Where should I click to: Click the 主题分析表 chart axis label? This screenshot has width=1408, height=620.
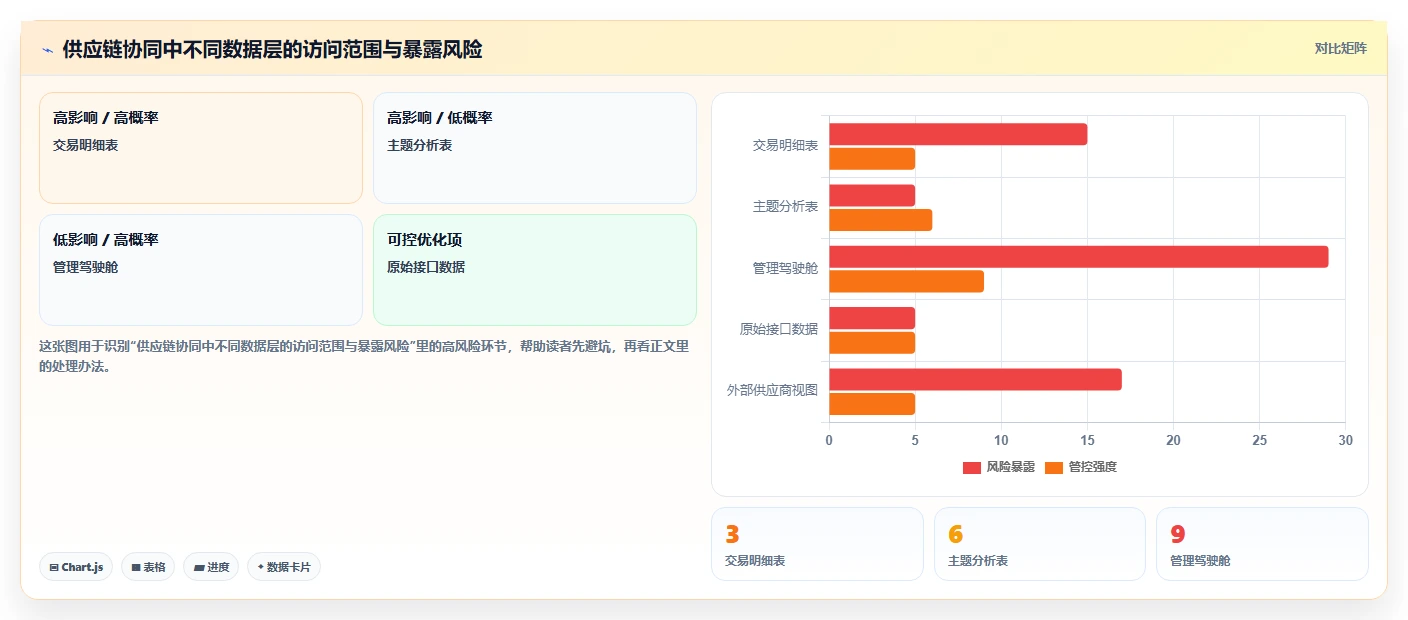click(785, 207)
